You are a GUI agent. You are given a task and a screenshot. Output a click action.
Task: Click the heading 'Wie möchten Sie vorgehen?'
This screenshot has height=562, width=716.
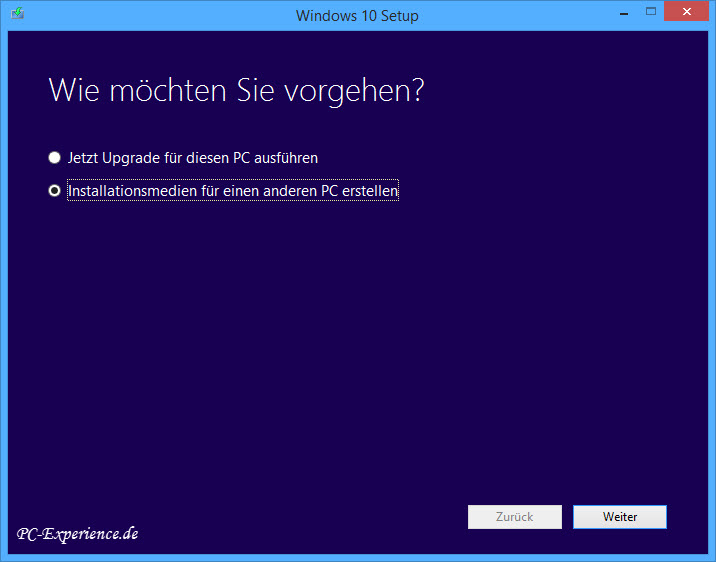click(236, 90)
